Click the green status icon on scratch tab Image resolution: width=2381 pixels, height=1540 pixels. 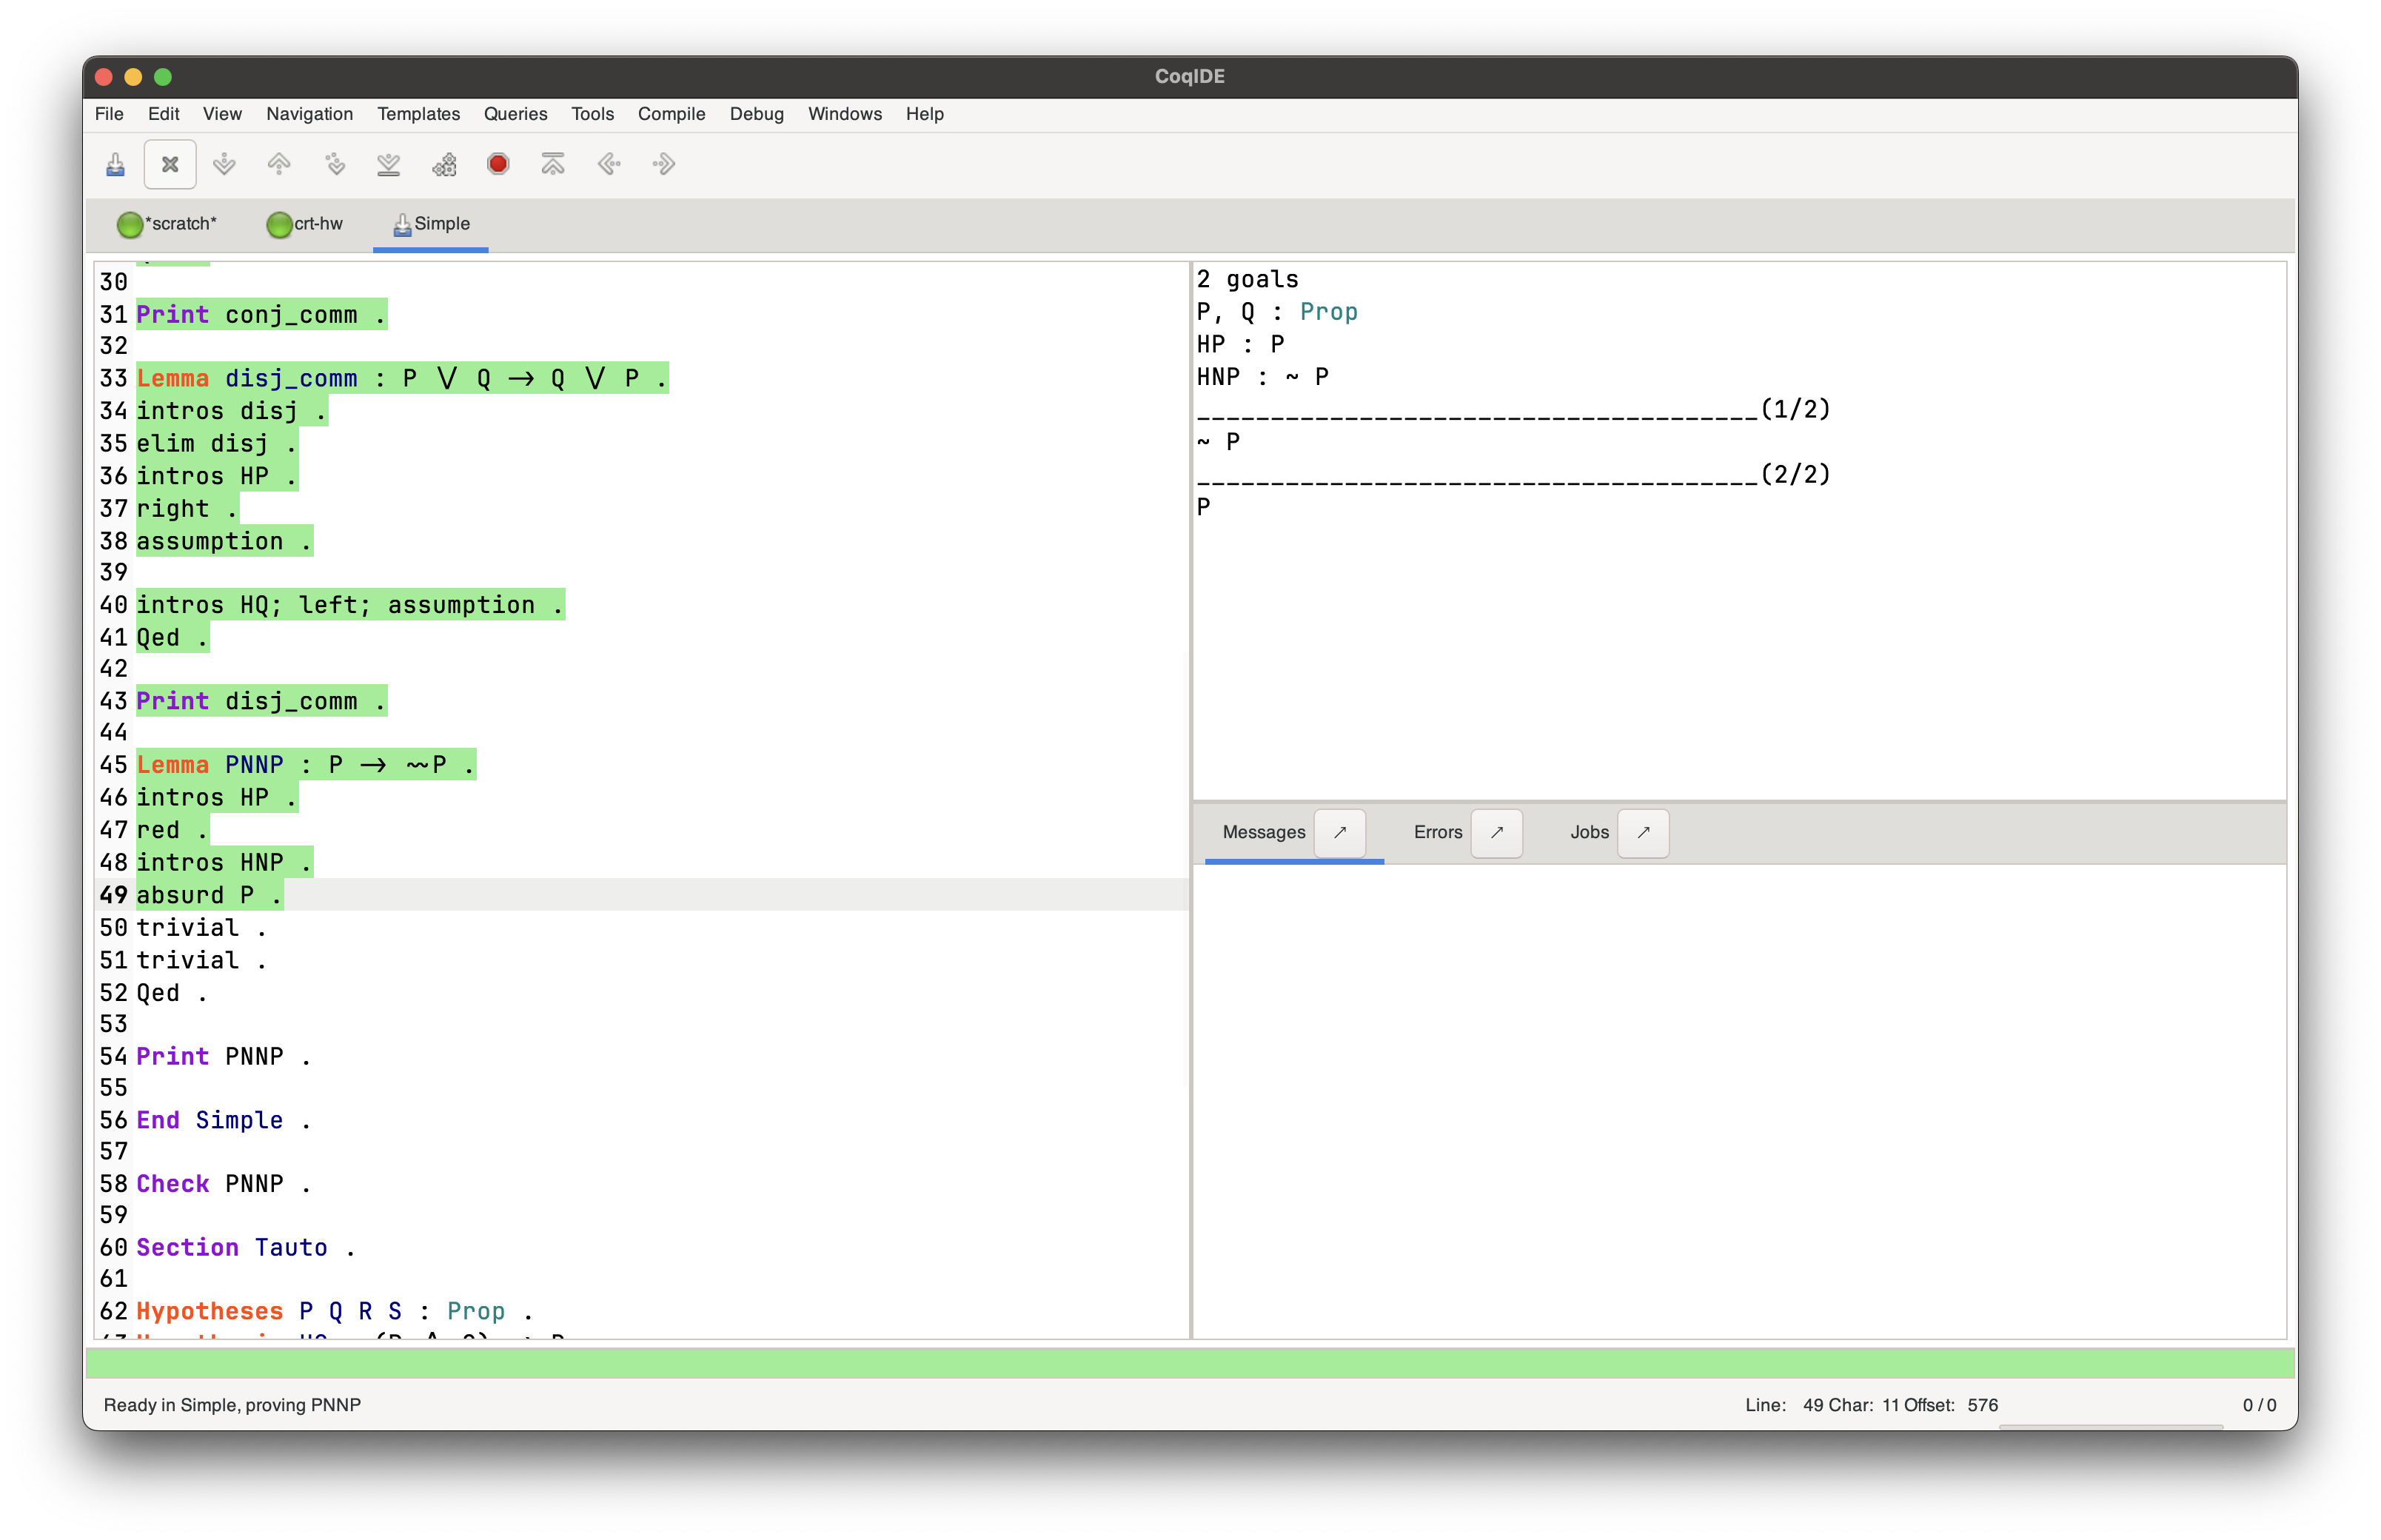130,225
